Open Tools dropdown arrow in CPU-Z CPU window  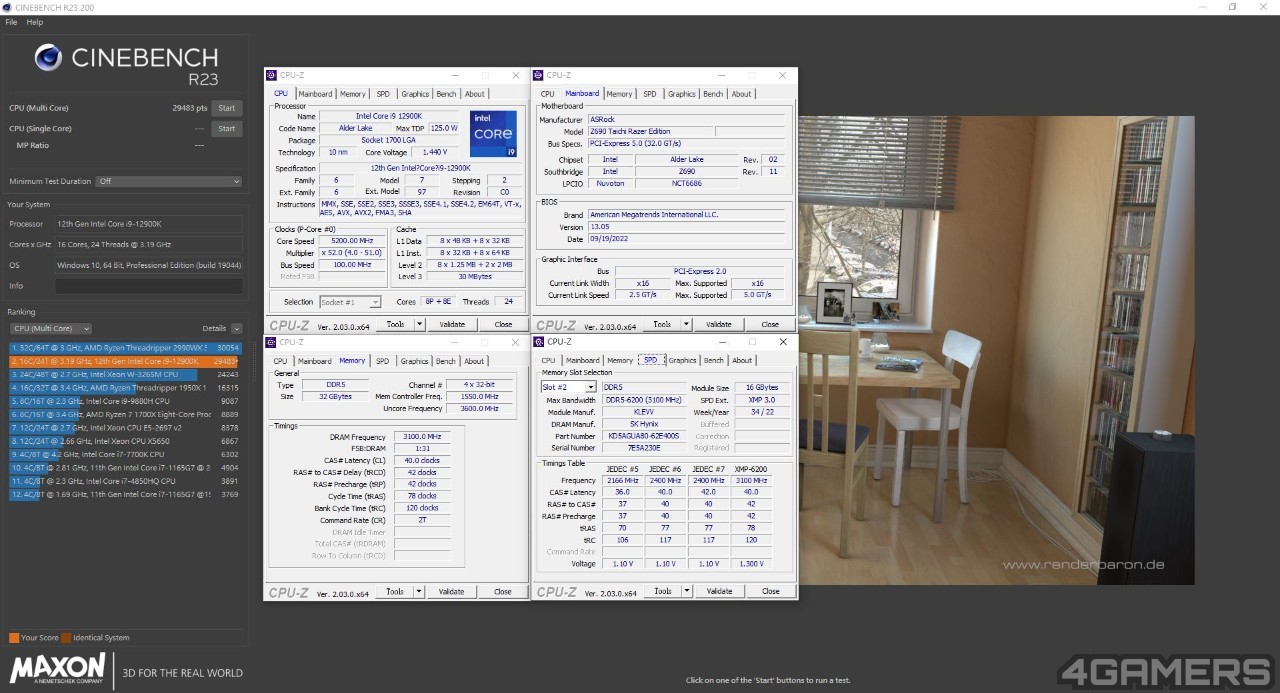419,324
